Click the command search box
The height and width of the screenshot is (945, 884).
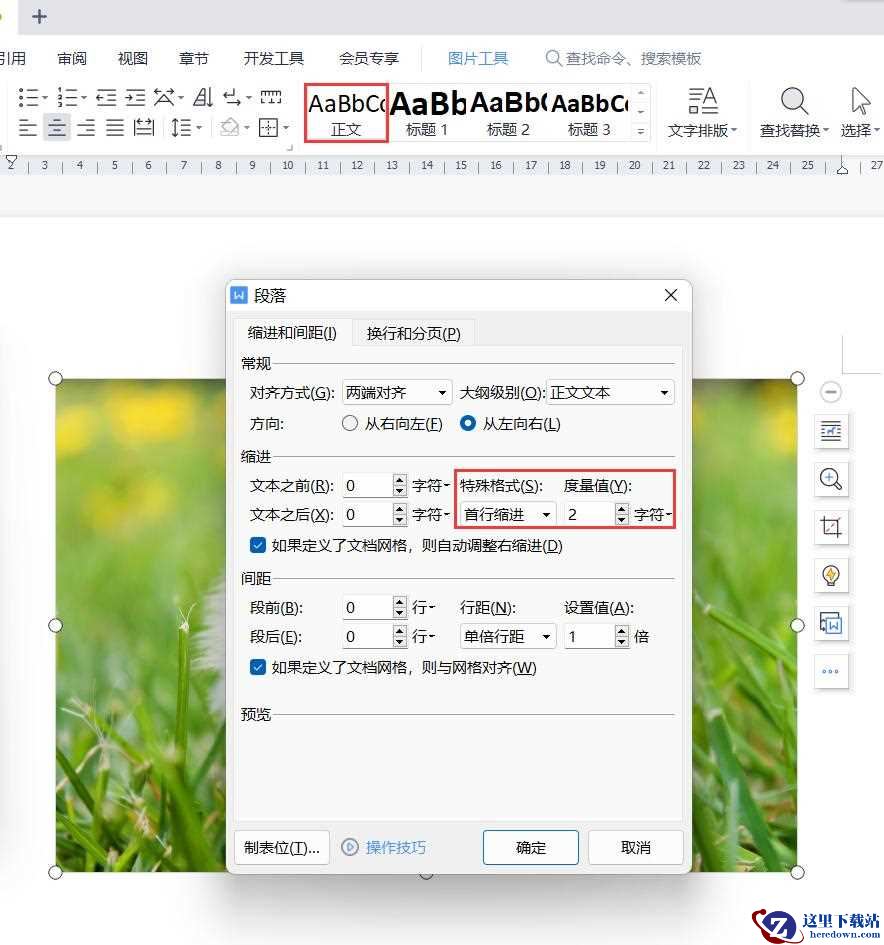pyautogui.click(x=624, y=58)
